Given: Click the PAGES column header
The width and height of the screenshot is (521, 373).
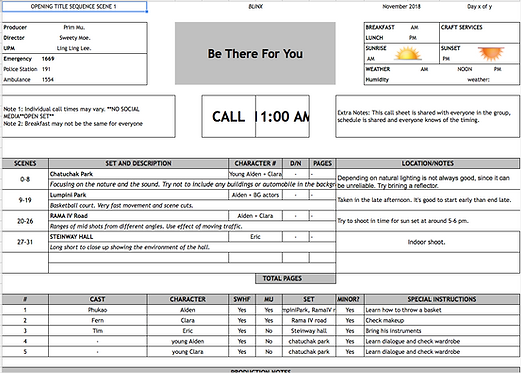Looking at the screenshot, I should click(x=322, y=163).
